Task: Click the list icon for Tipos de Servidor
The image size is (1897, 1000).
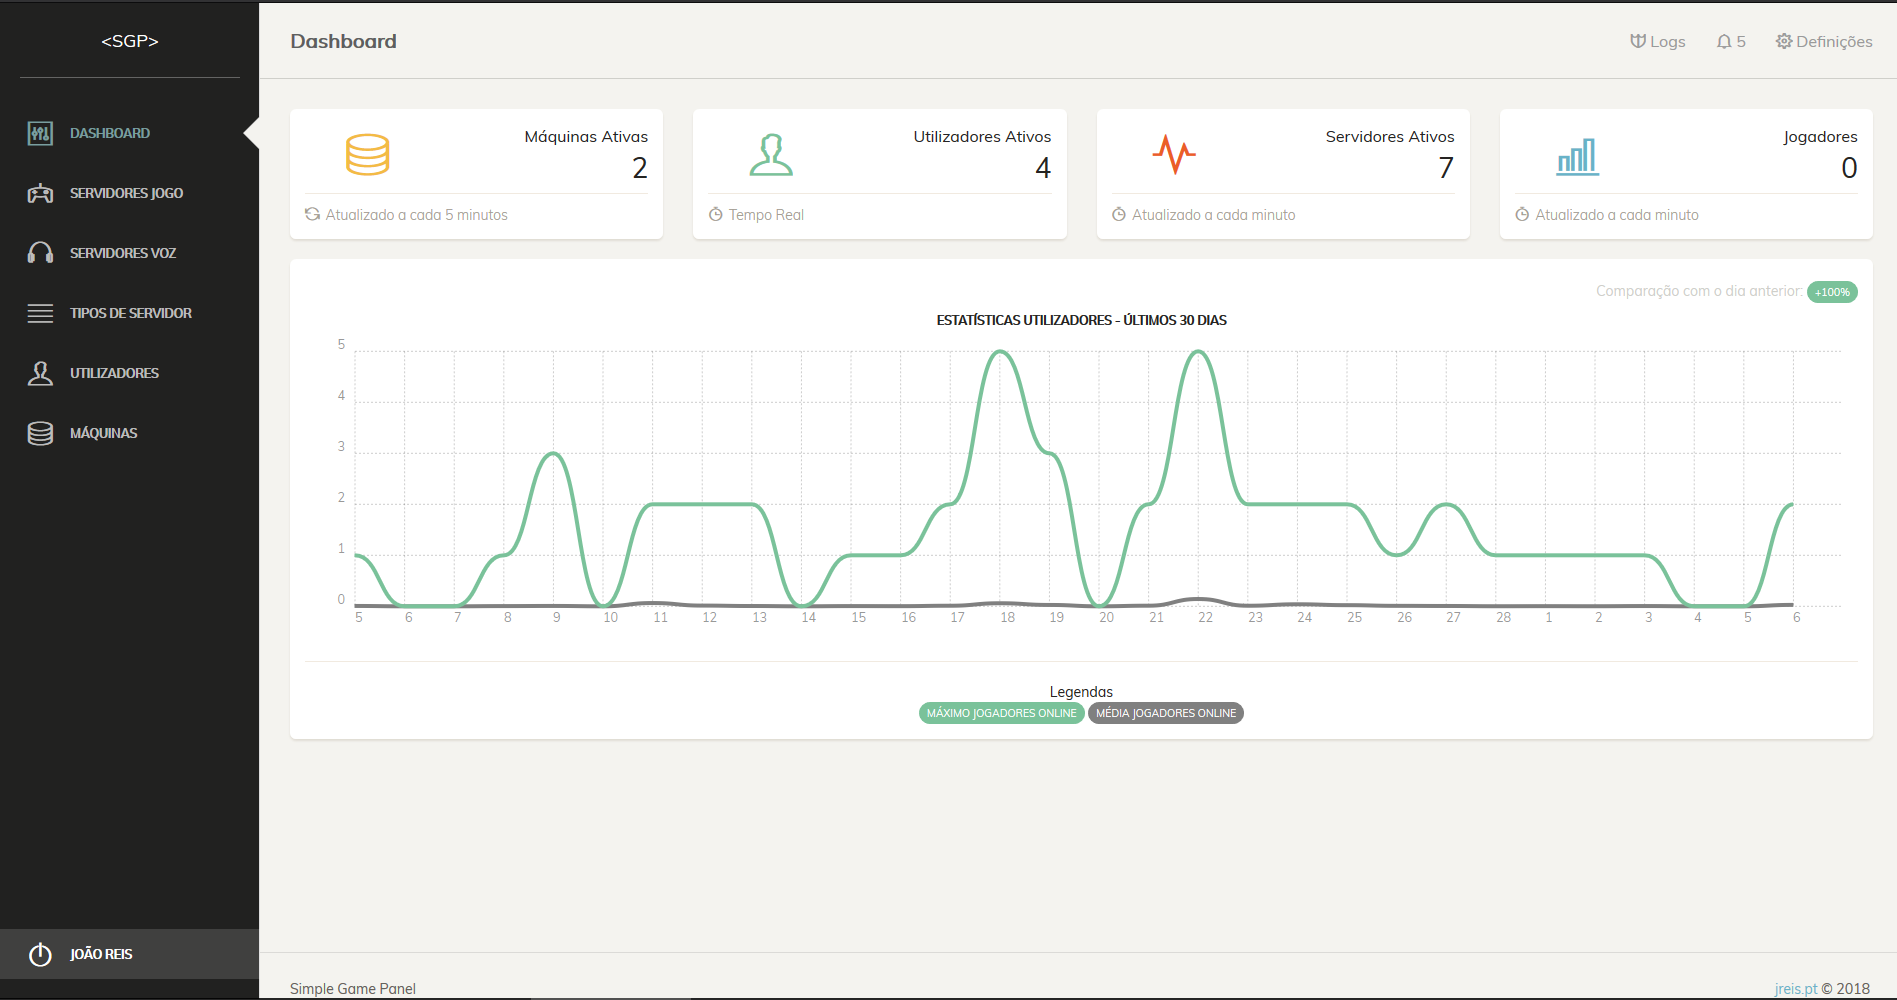Action: [40, 313]
